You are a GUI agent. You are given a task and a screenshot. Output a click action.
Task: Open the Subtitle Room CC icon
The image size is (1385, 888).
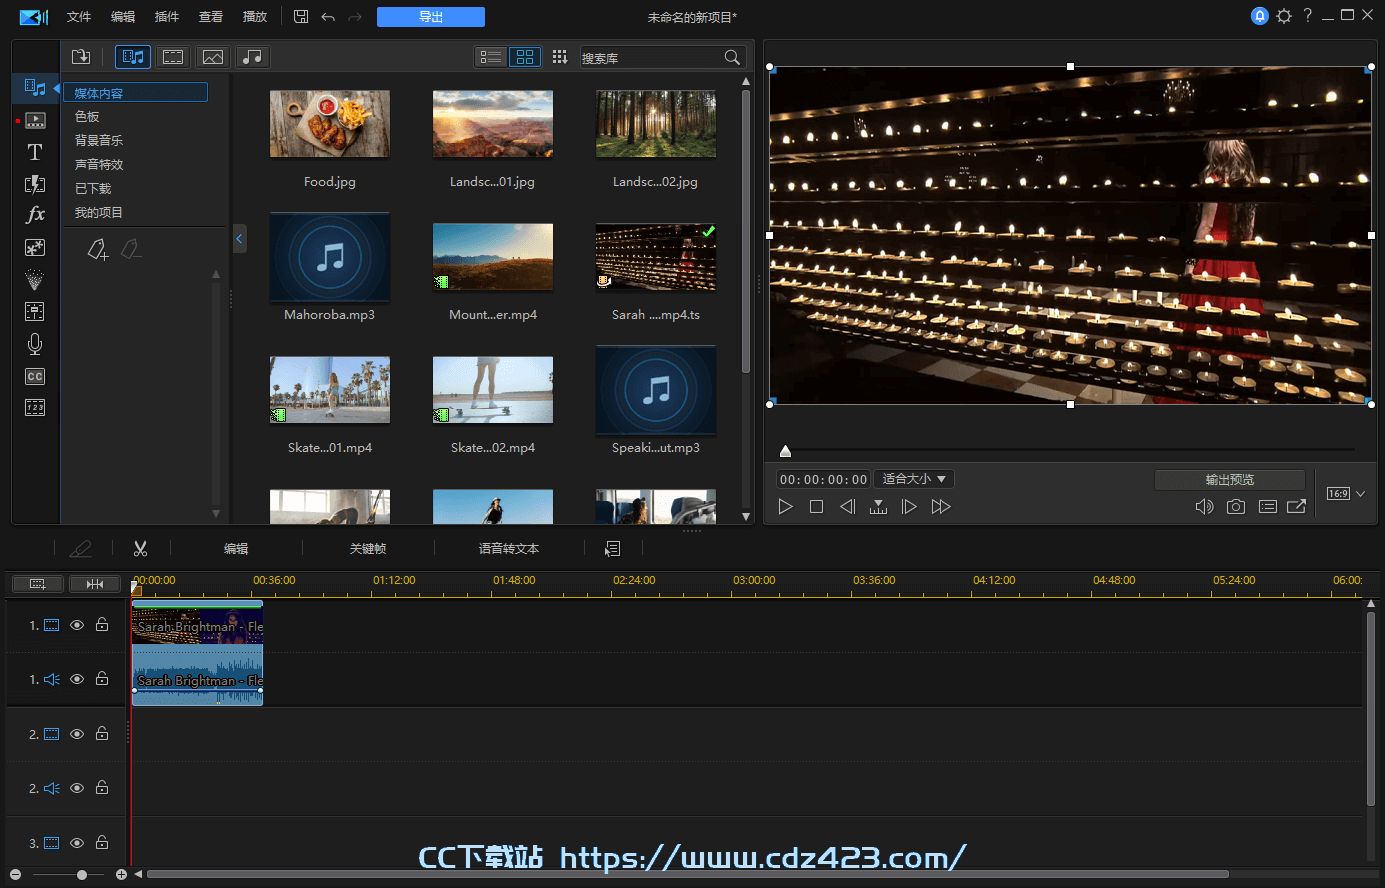[35, 377]
